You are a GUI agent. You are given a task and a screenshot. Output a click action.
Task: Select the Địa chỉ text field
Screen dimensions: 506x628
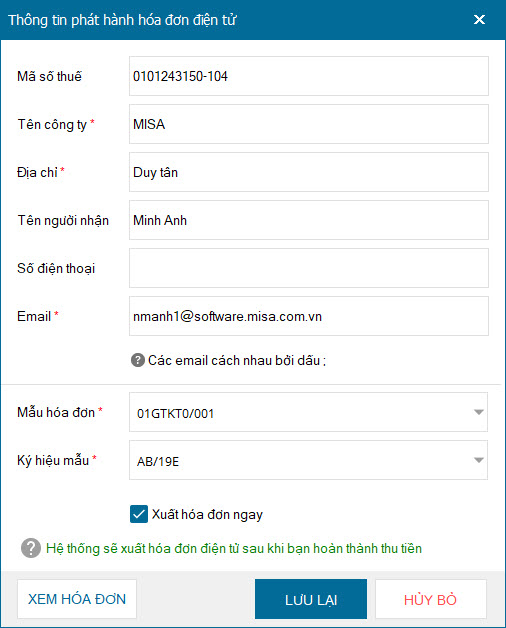point(308,172)
